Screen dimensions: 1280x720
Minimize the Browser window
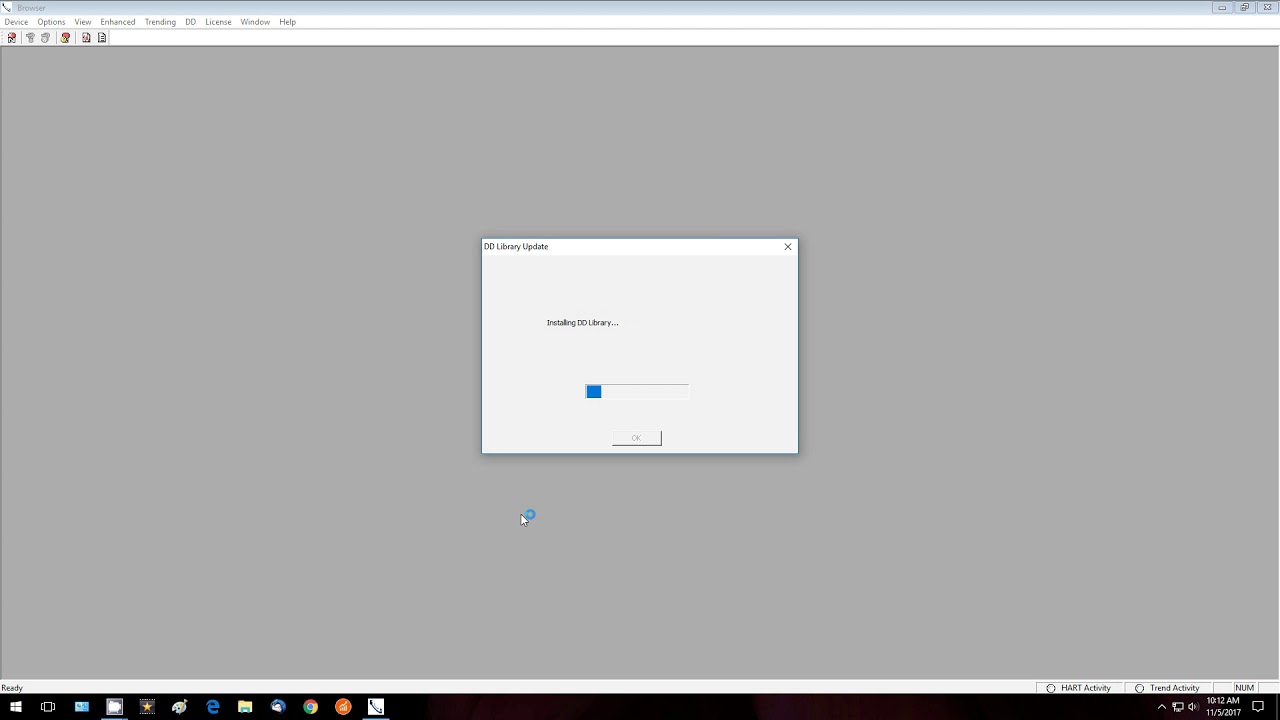(x=1222, y=7)
